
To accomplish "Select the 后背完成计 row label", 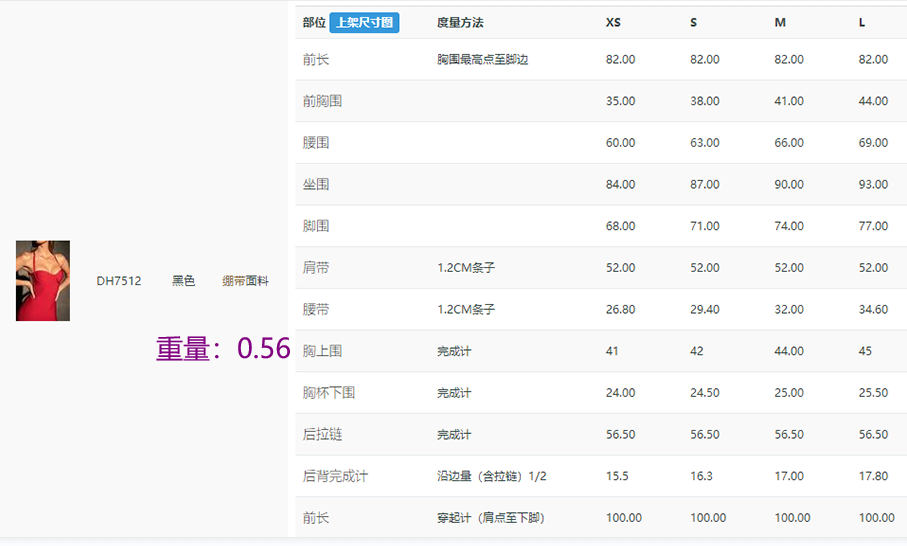I will [x=335, y=476].
